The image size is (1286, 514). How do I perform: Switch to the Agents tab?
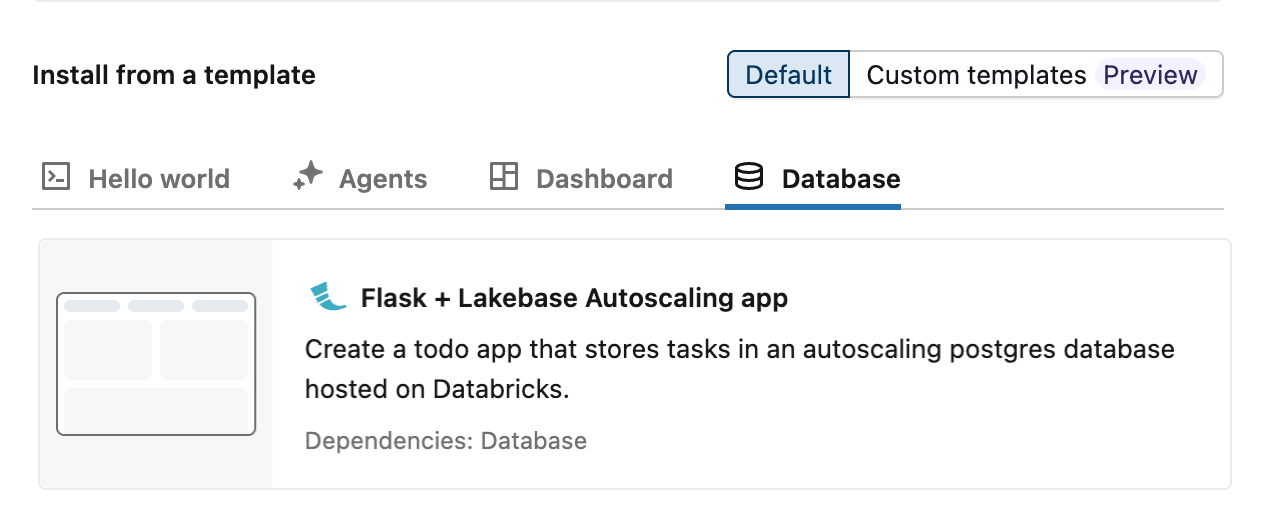pos(382,179)
